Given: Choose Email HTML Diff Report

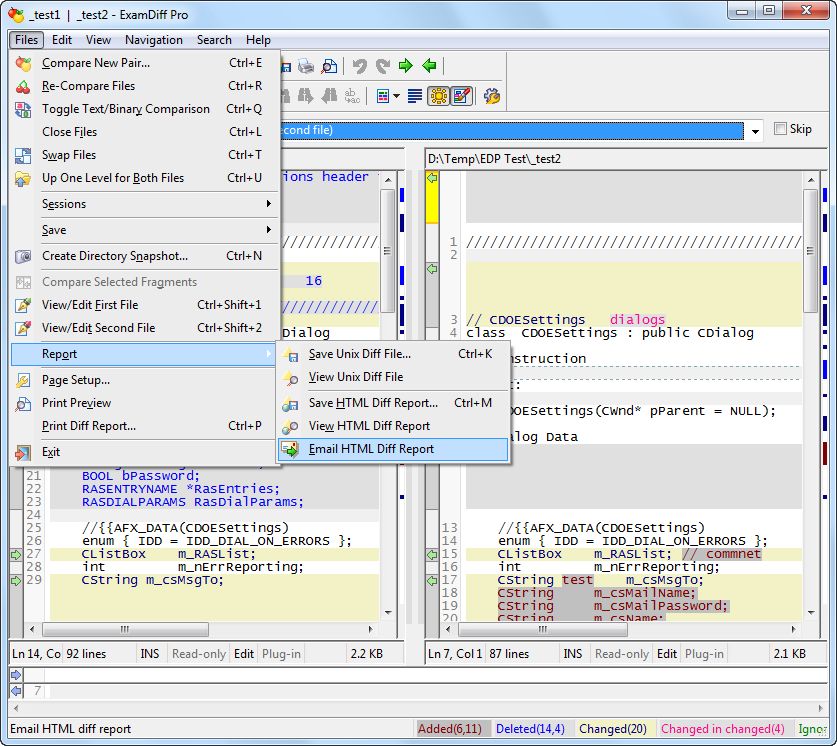Looking at the screenshot, I should point(393,449).
